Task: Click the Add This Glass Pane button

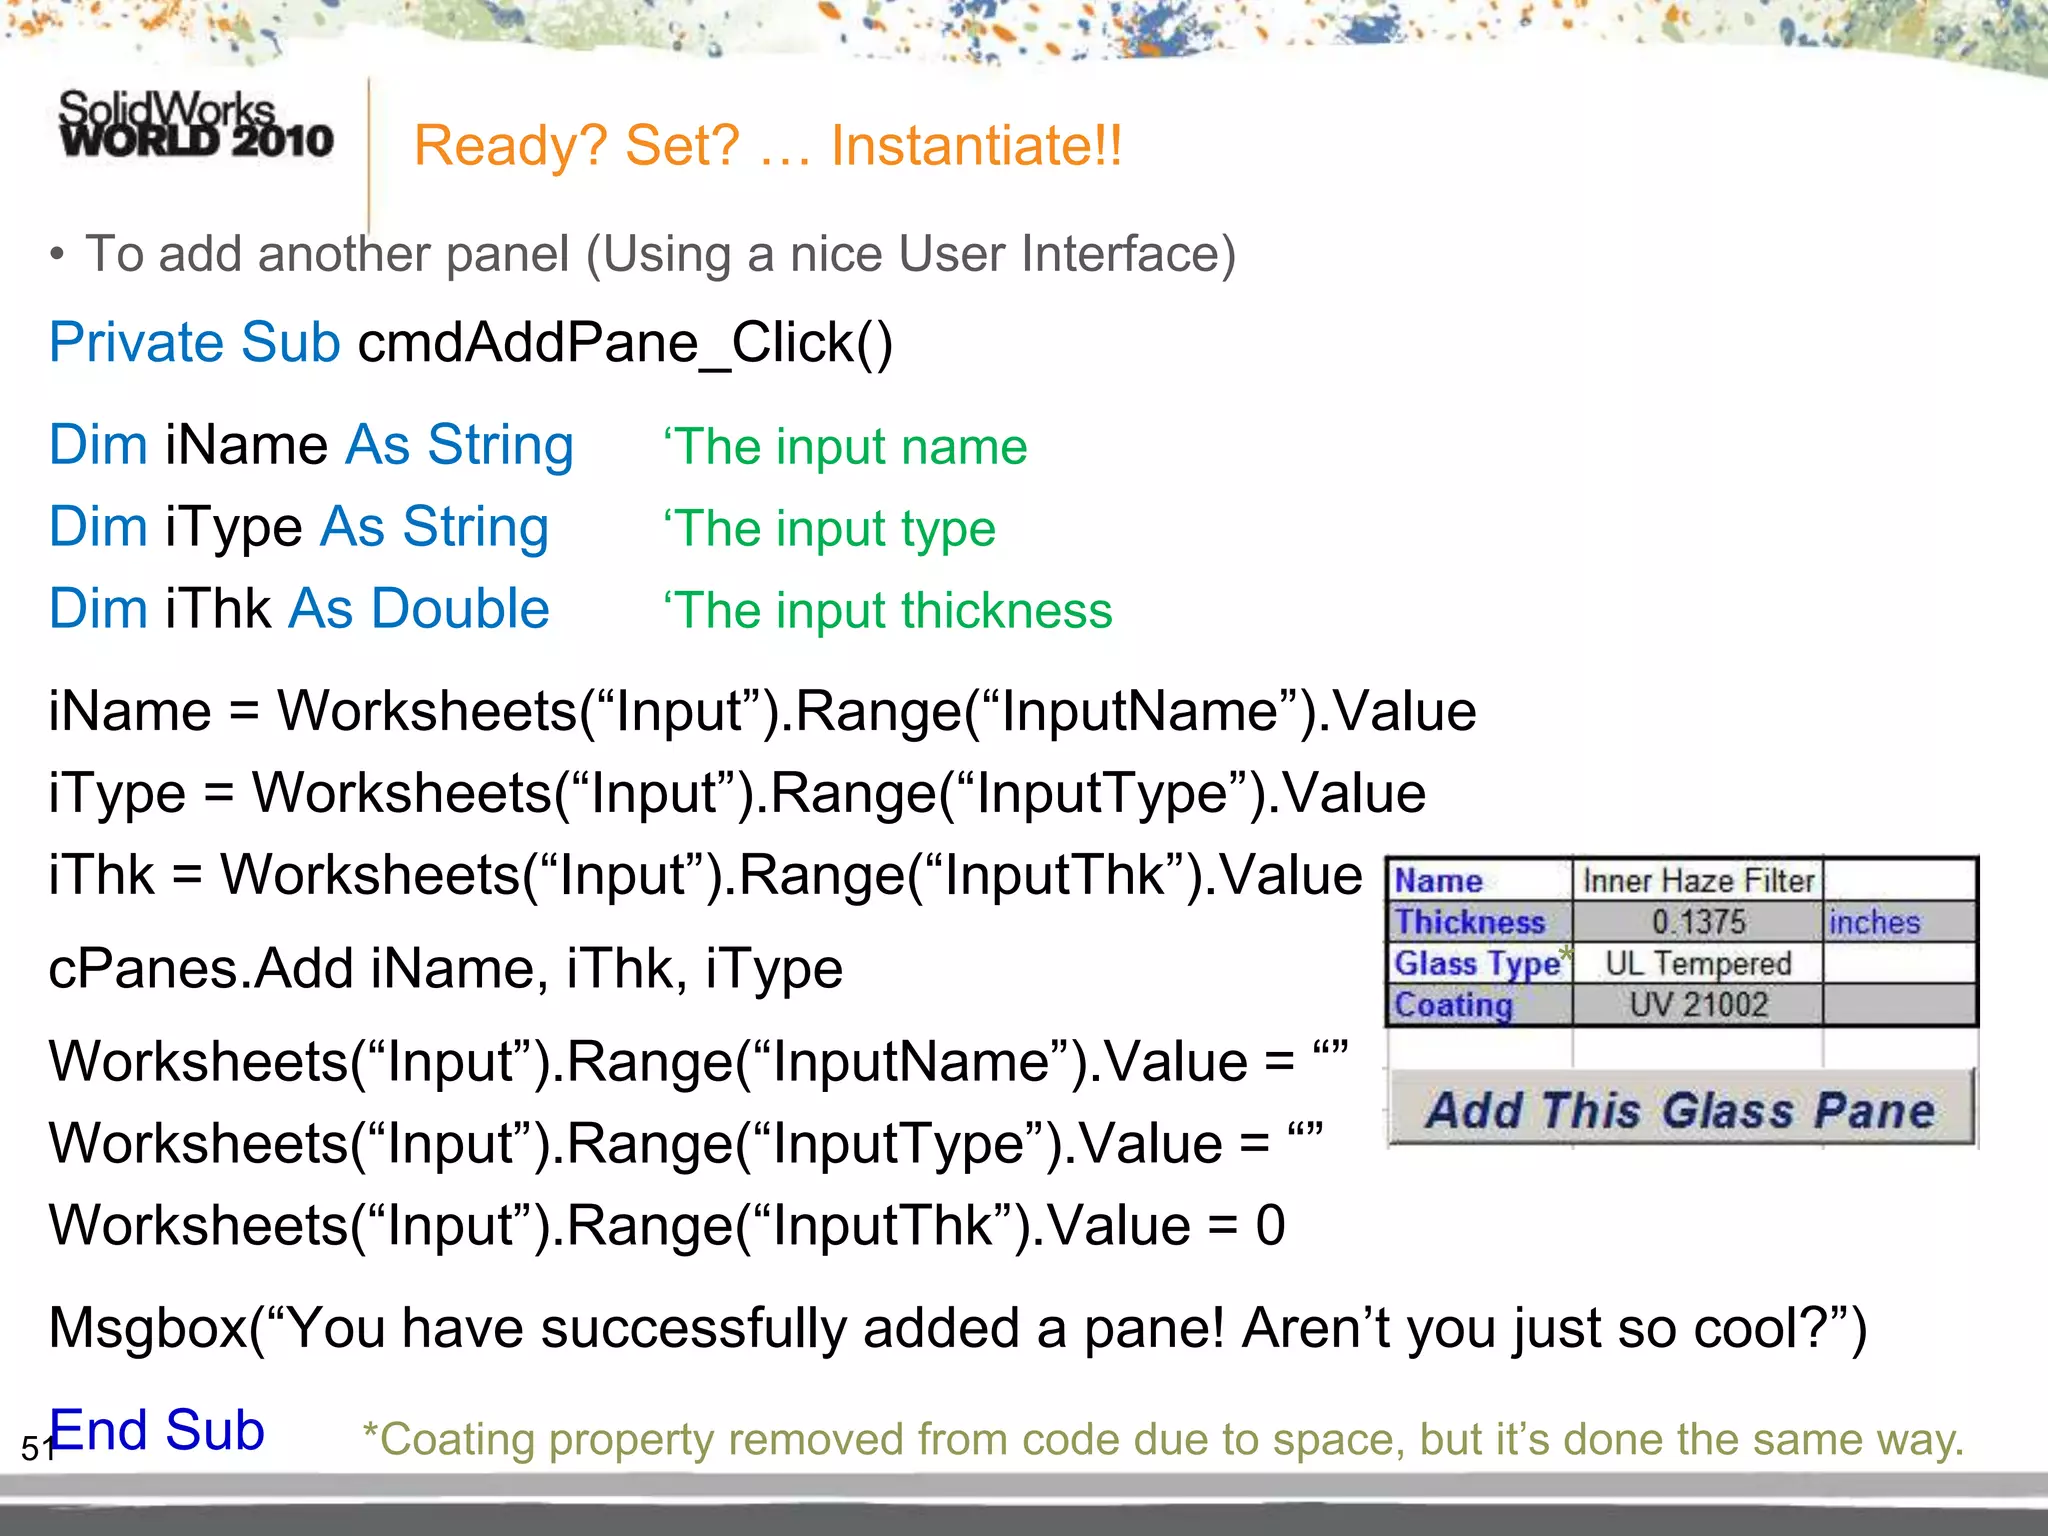Action: point(1681,1109)
